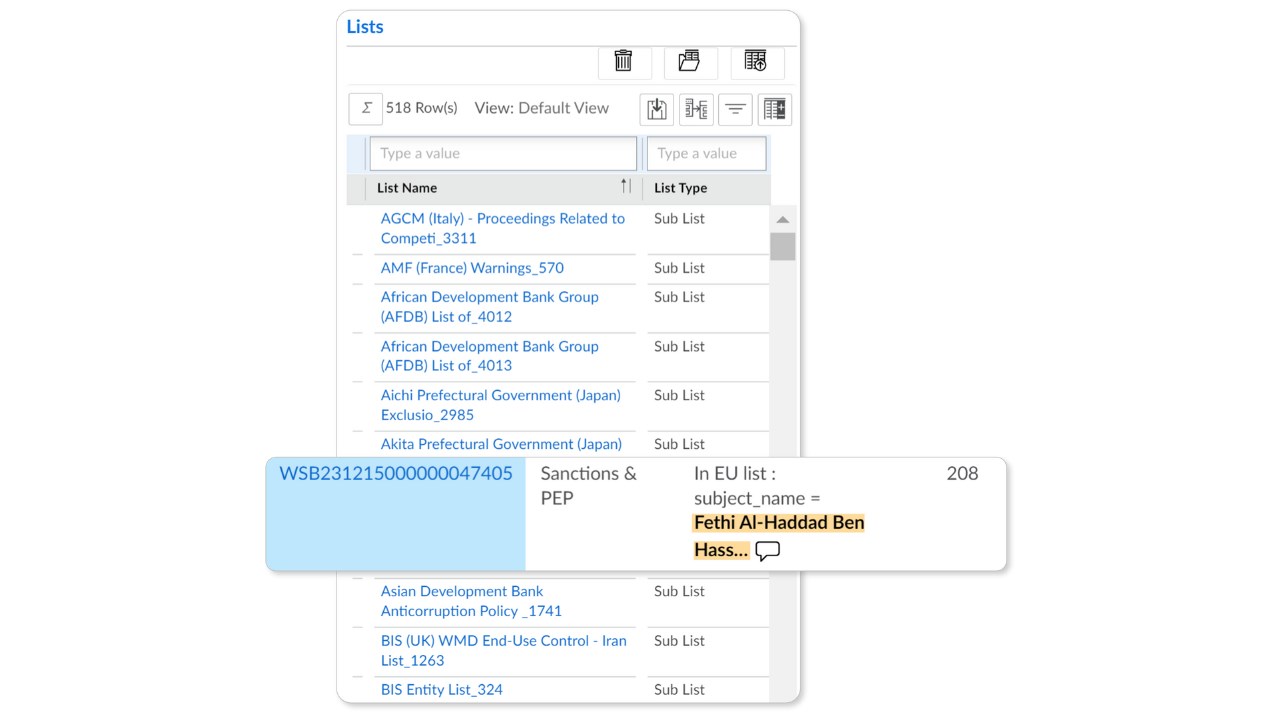Open AMF (France) Warnings_570 link
Image resolution: width=1280 pixels, height=720 pixels.
pyautogui.click(x=472, y=268)
